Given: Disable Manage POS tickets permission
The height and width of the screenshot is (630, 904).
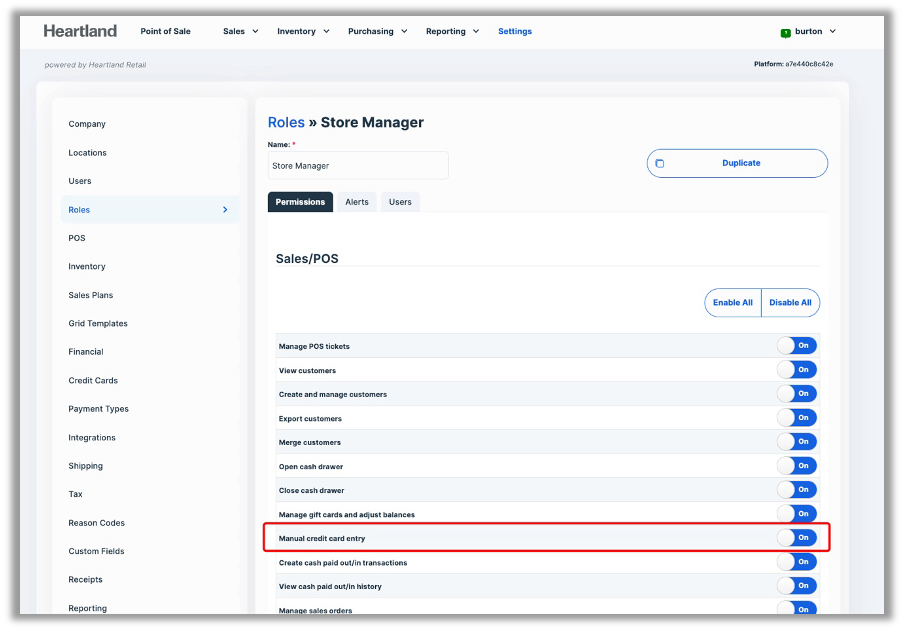Looking at the screenshot, I should click(x=797, y=346).
